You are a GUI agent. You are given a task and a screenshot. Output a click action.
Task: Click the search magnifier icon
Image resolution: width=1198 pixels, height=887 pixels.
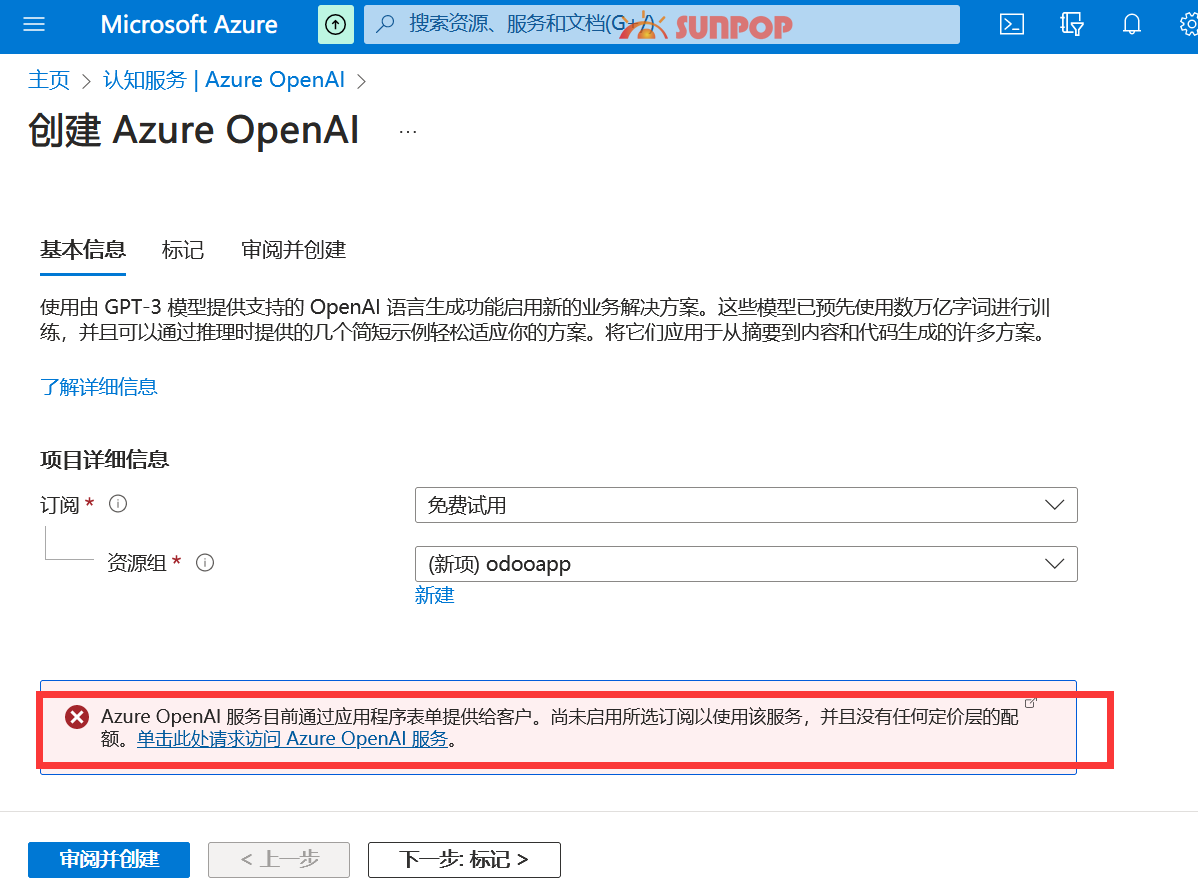pos(386,24)
